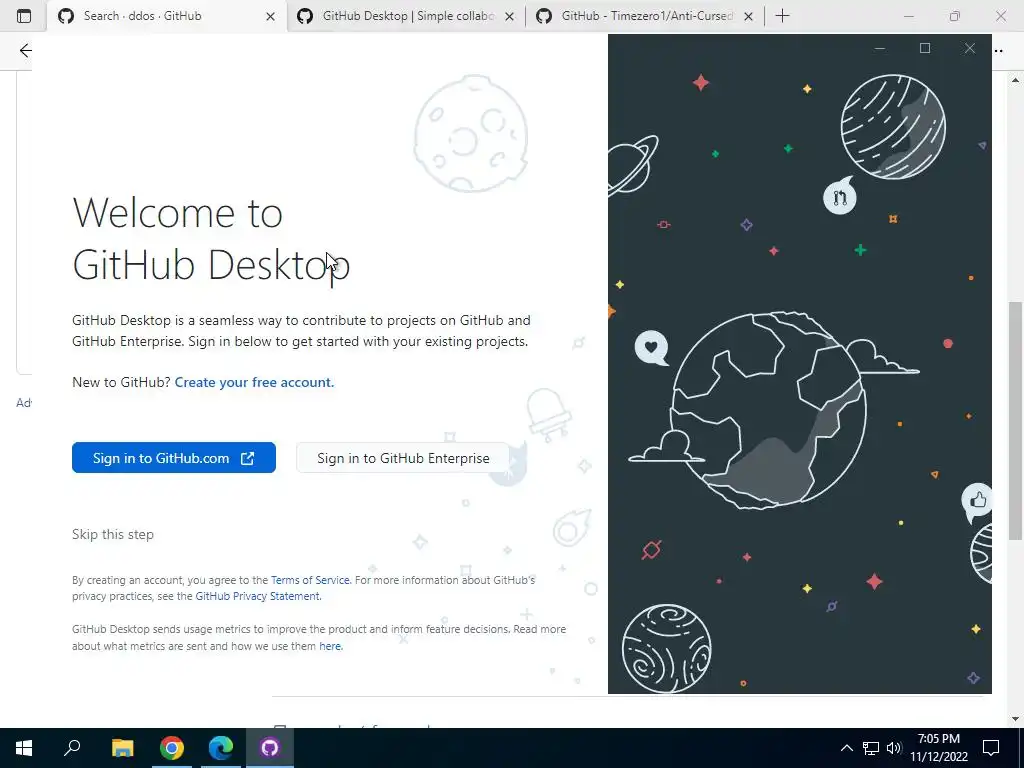Screen dimensions: 1024x768
Task: Switch to the GitHub Desktop browser tab
Action: (x=406, y=16)
